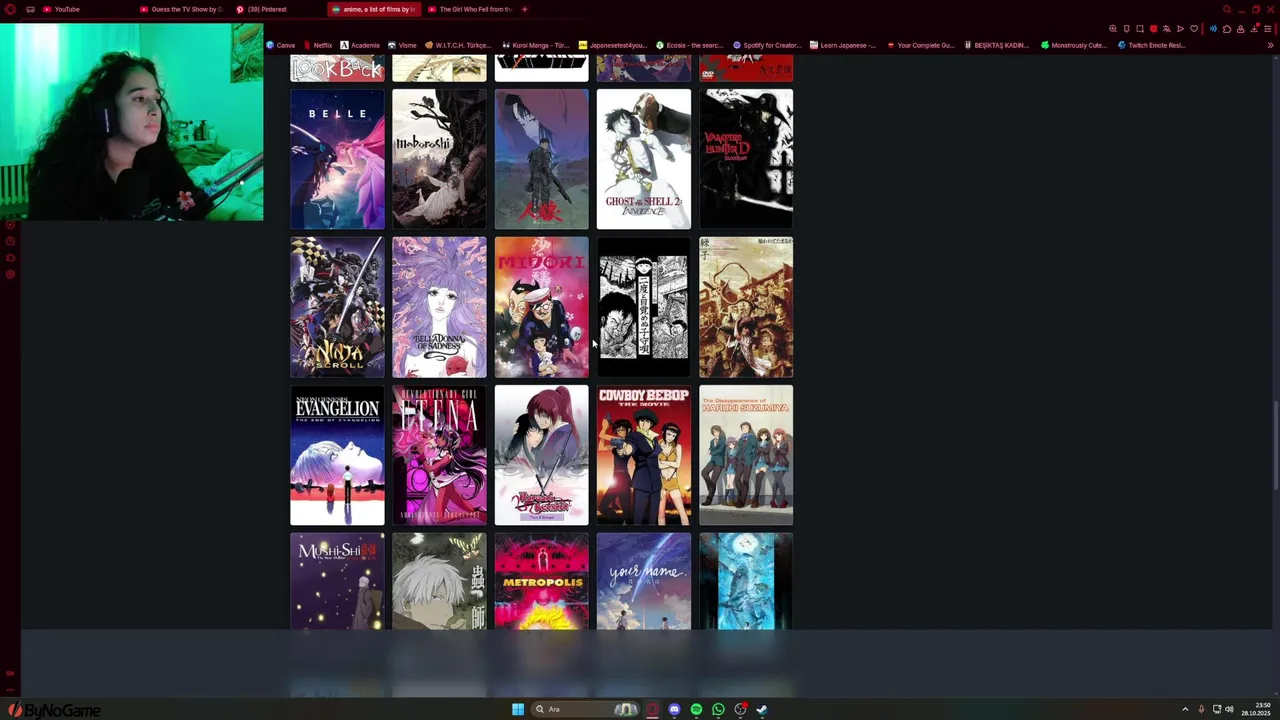Open the Monstrously Cute bookmark

(1074, 45)
